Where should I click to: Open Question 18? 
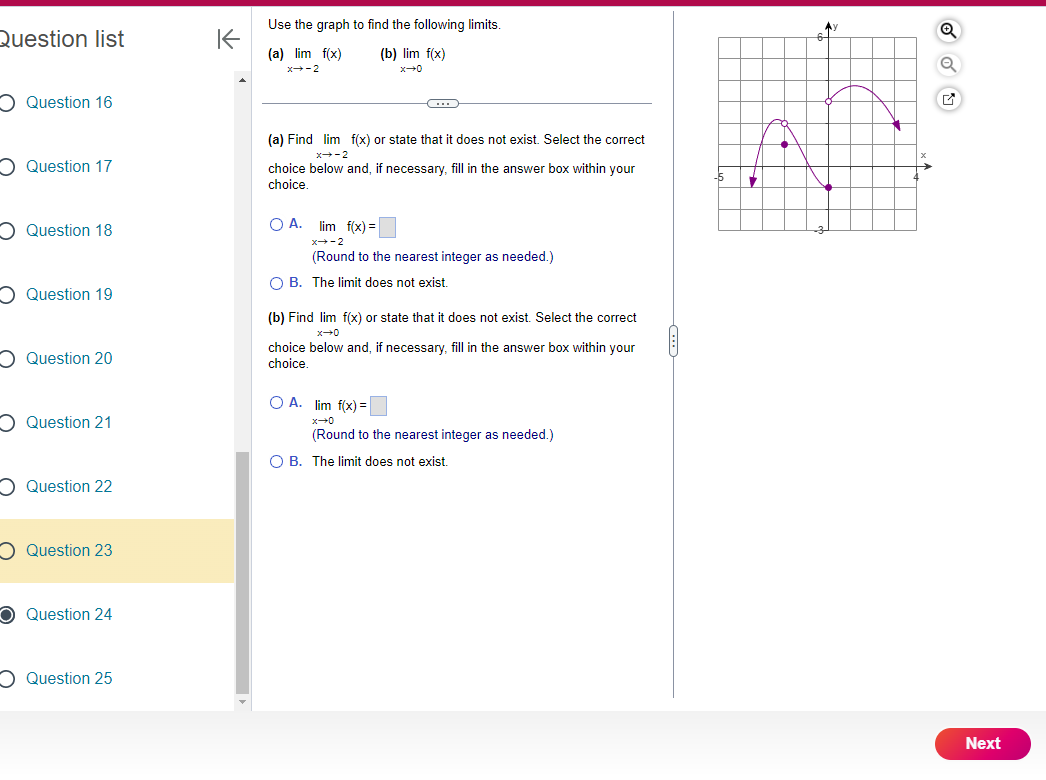click(x=69, y=230)
